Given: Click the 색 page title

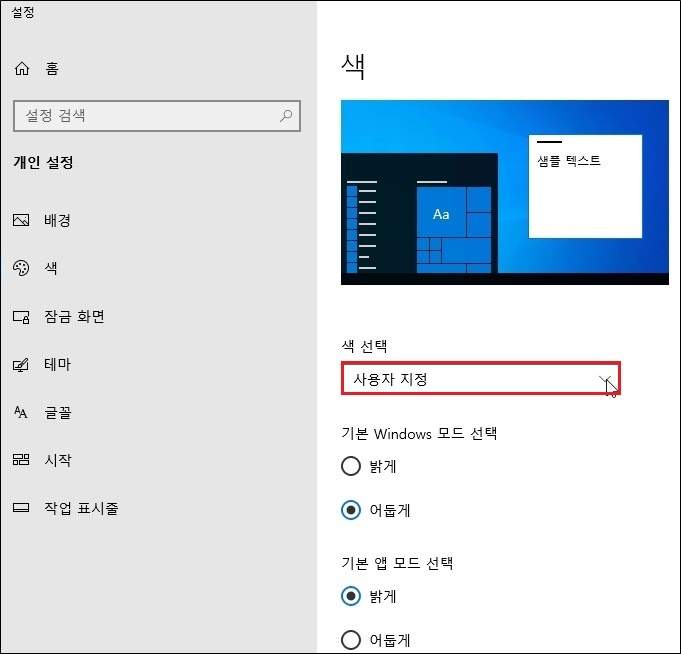Looking at the screenshot, I should tap(353, 66).
